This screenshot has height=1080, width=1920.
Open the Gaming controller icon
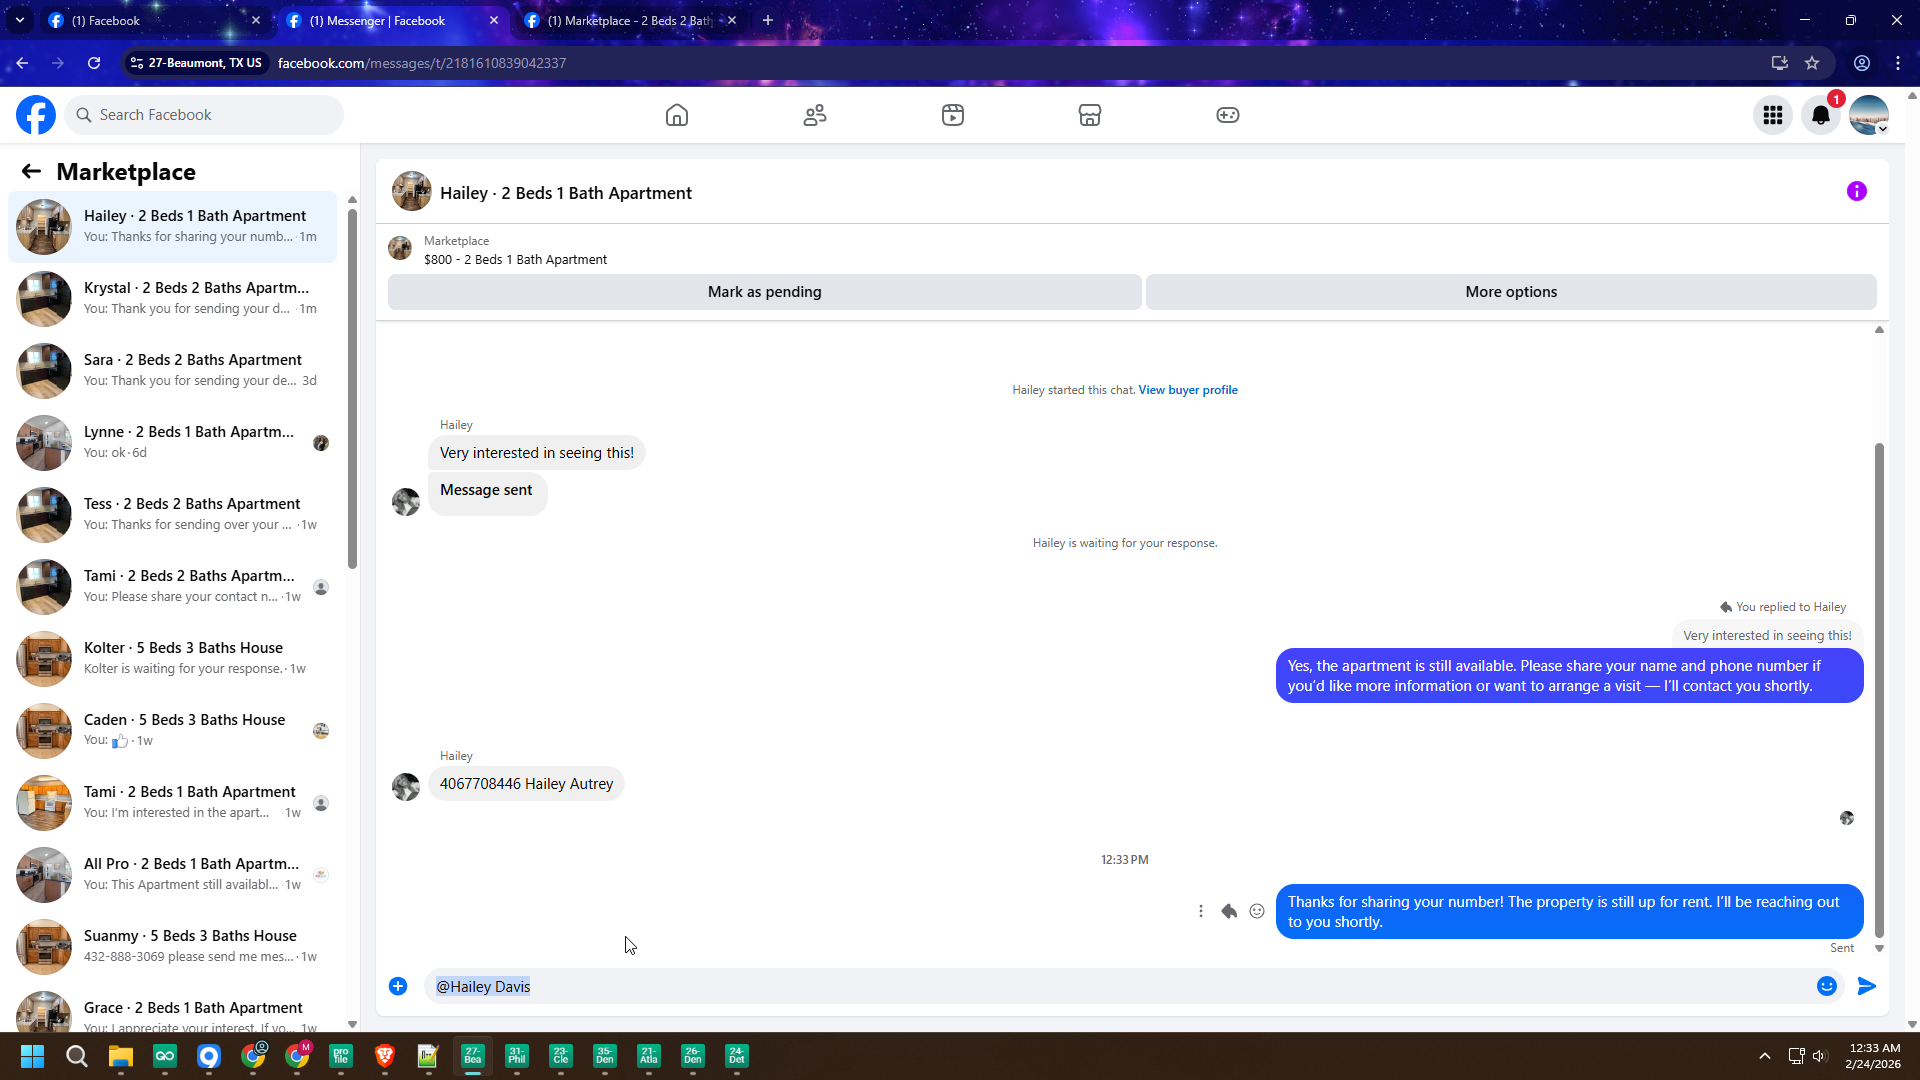1228,115
